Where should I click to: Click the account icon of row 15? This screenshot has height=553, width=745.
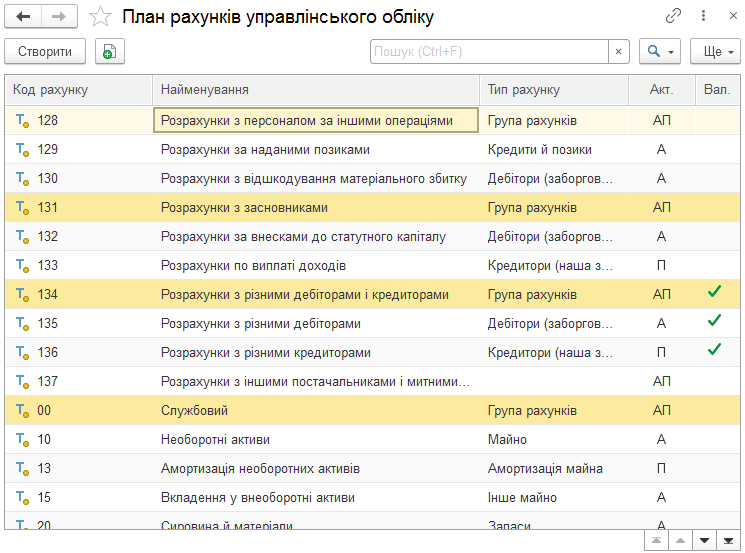click(x=23, y=497)
